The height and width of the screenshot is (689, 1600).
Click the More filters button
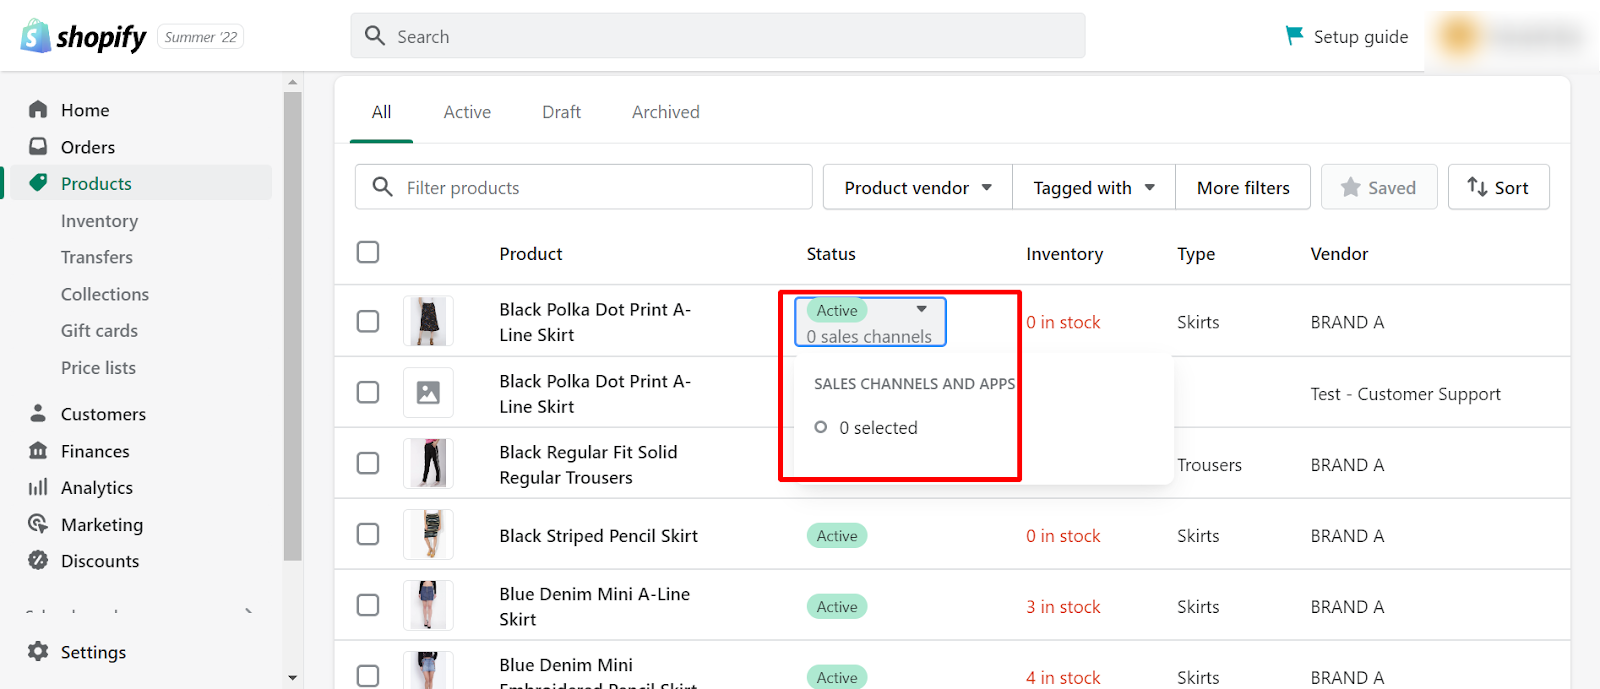click(1243, 187)
